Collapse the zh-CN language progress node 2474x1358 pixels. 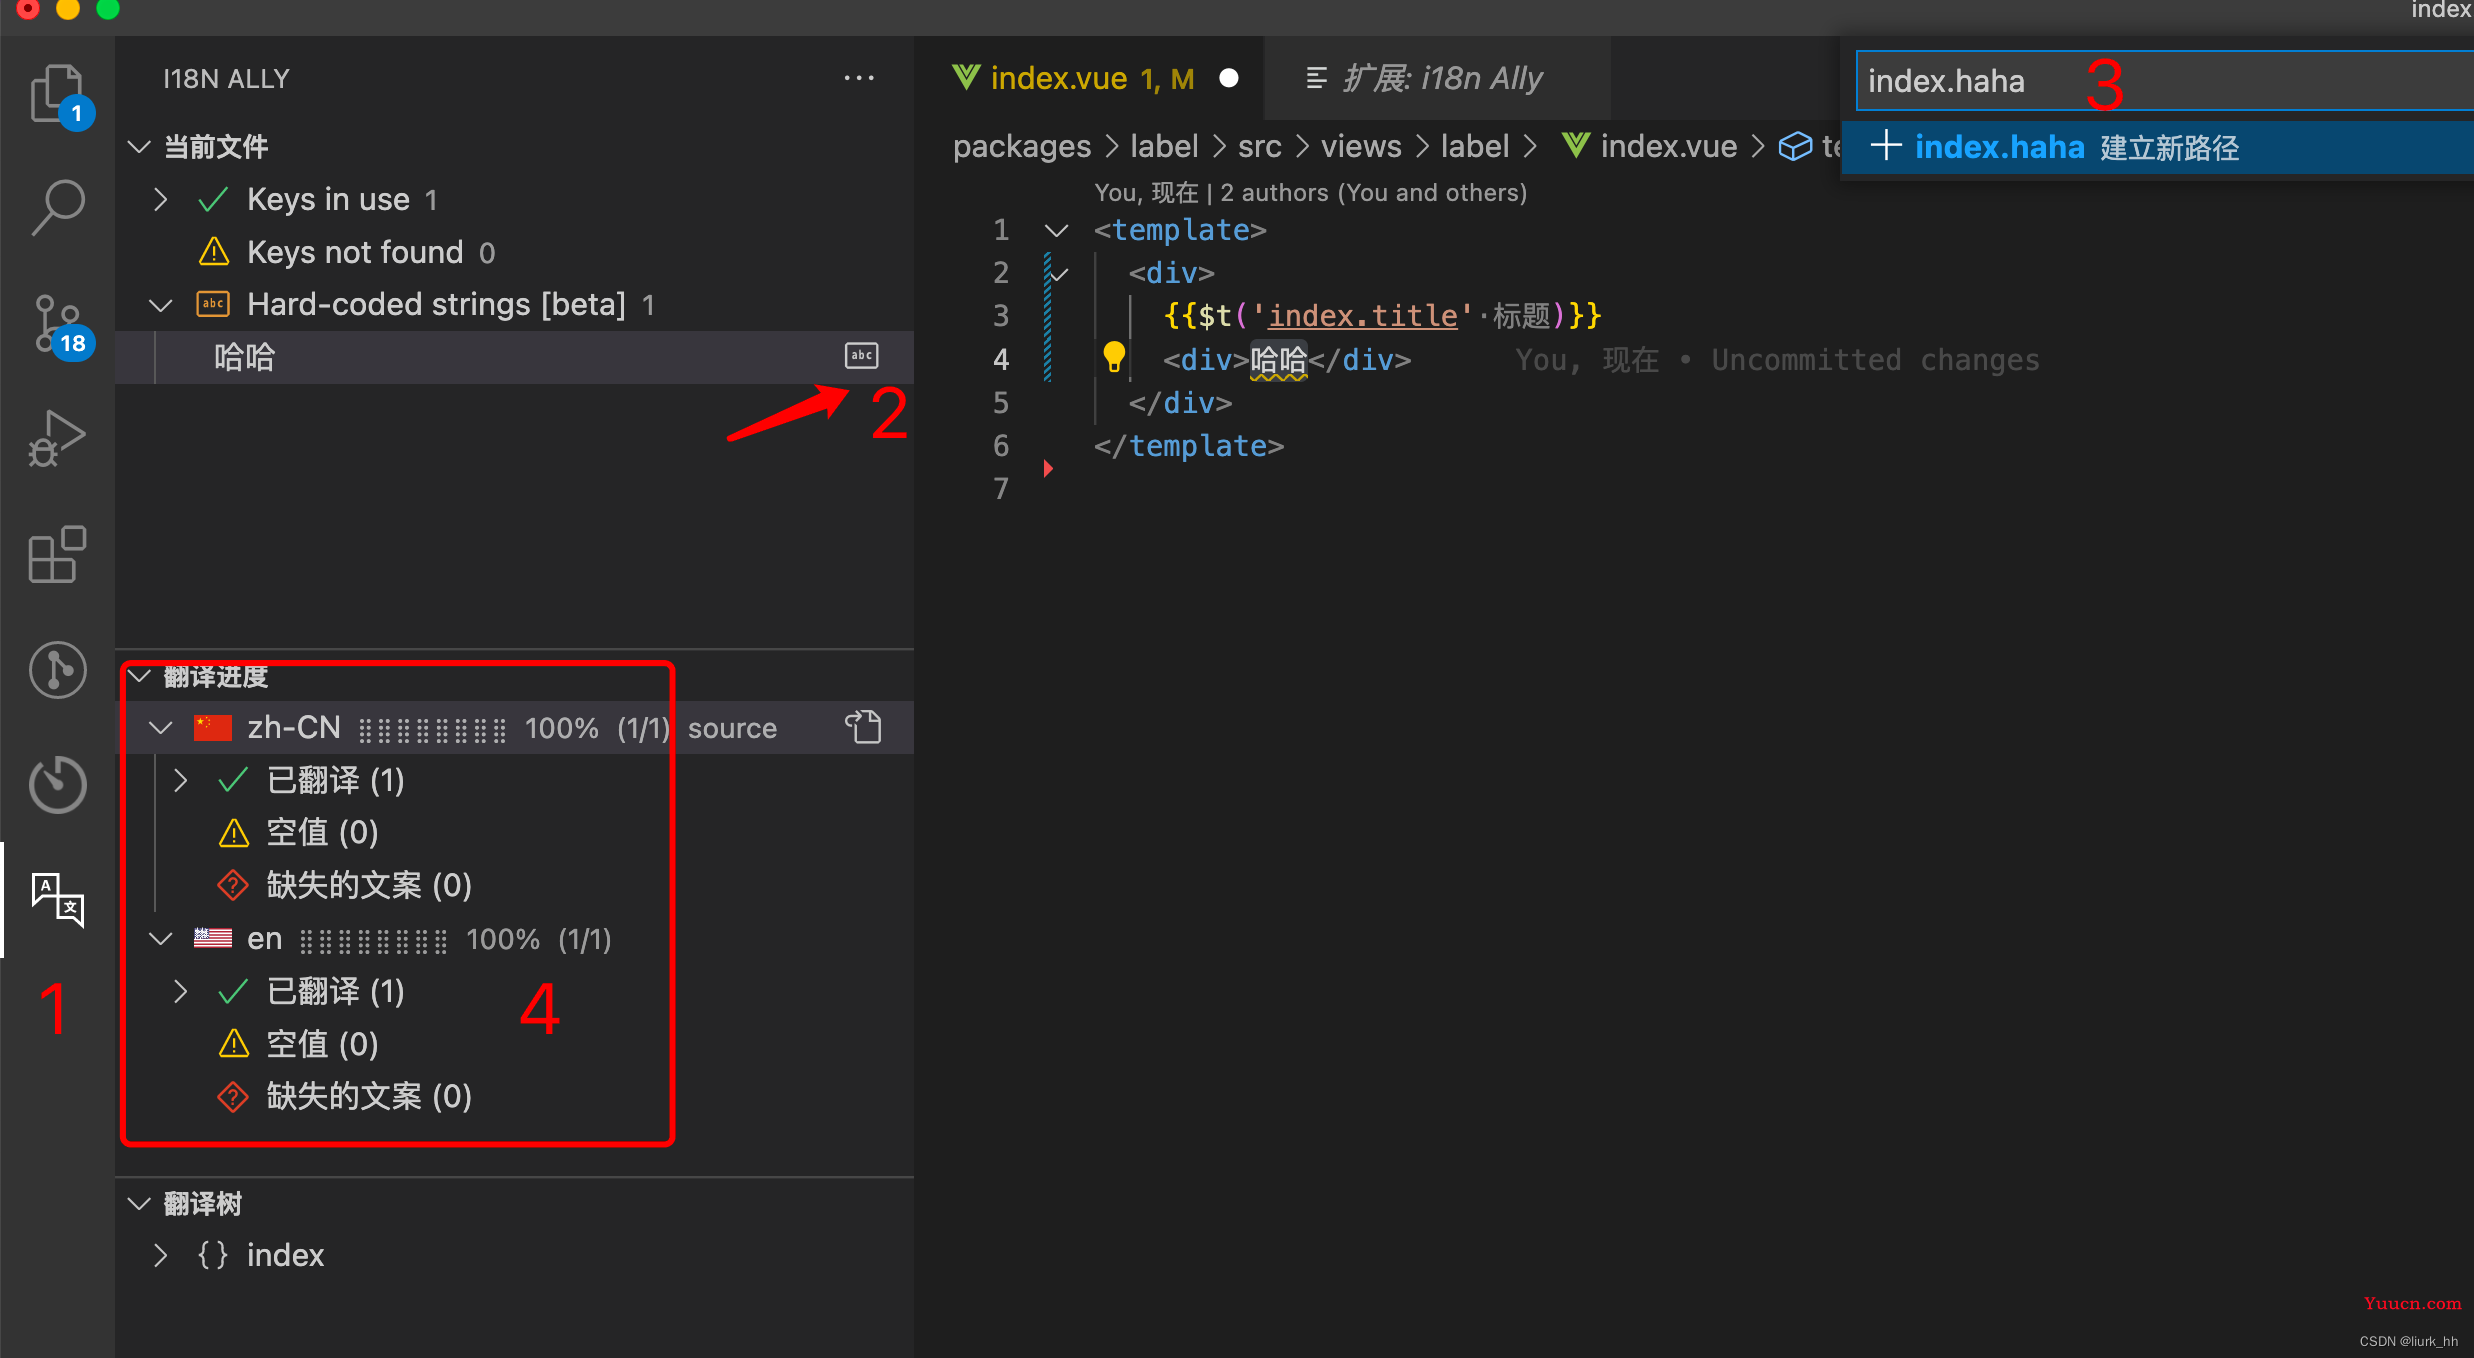pos(160,727)
